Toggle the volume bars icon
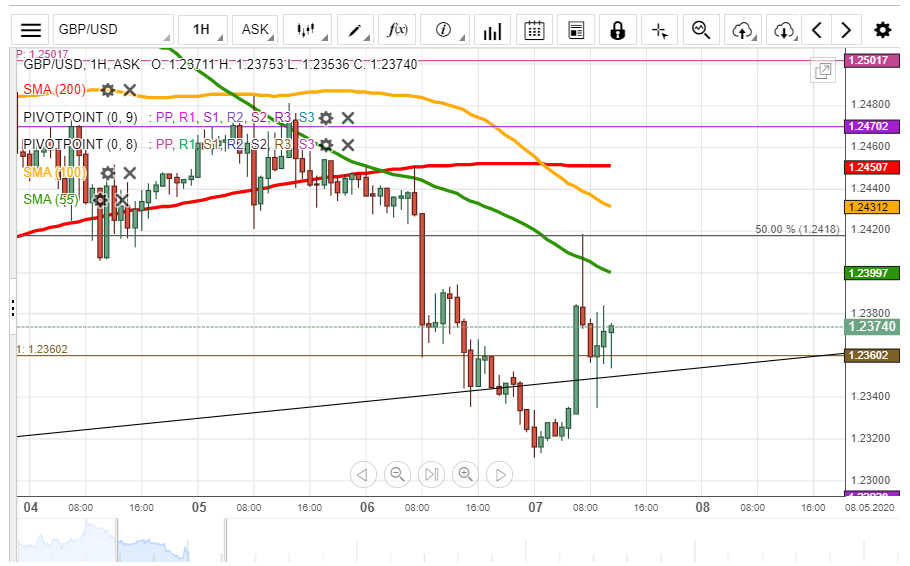Screen dimensions: 910x566 coord(492,30)
